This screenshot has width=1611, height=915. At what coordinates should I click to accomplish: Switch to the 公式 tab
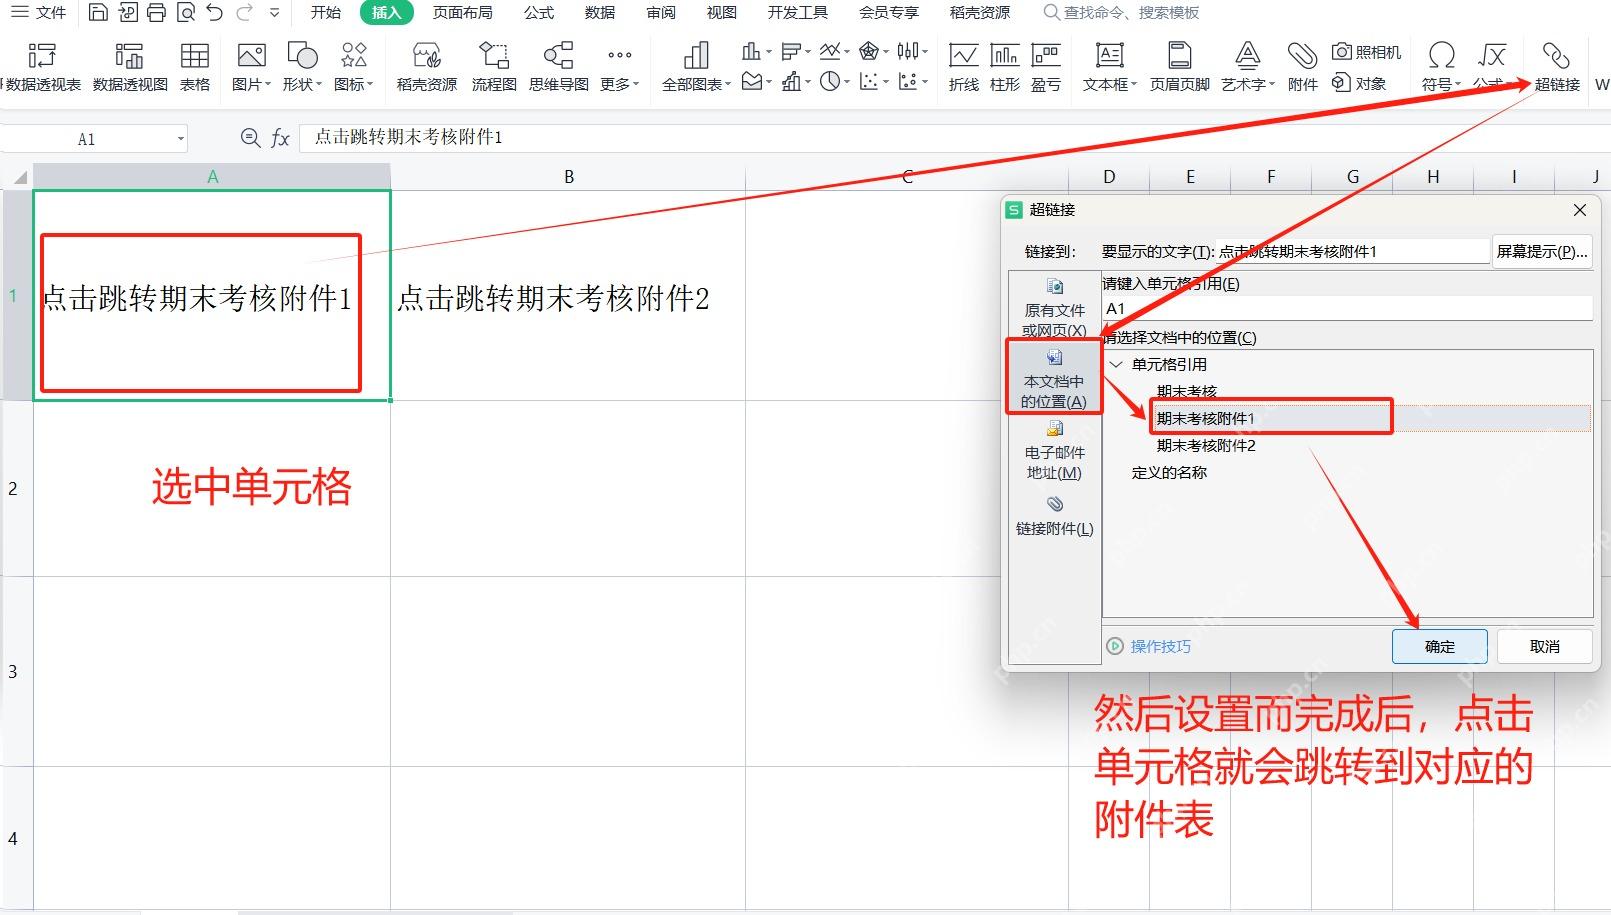[539, 13]
